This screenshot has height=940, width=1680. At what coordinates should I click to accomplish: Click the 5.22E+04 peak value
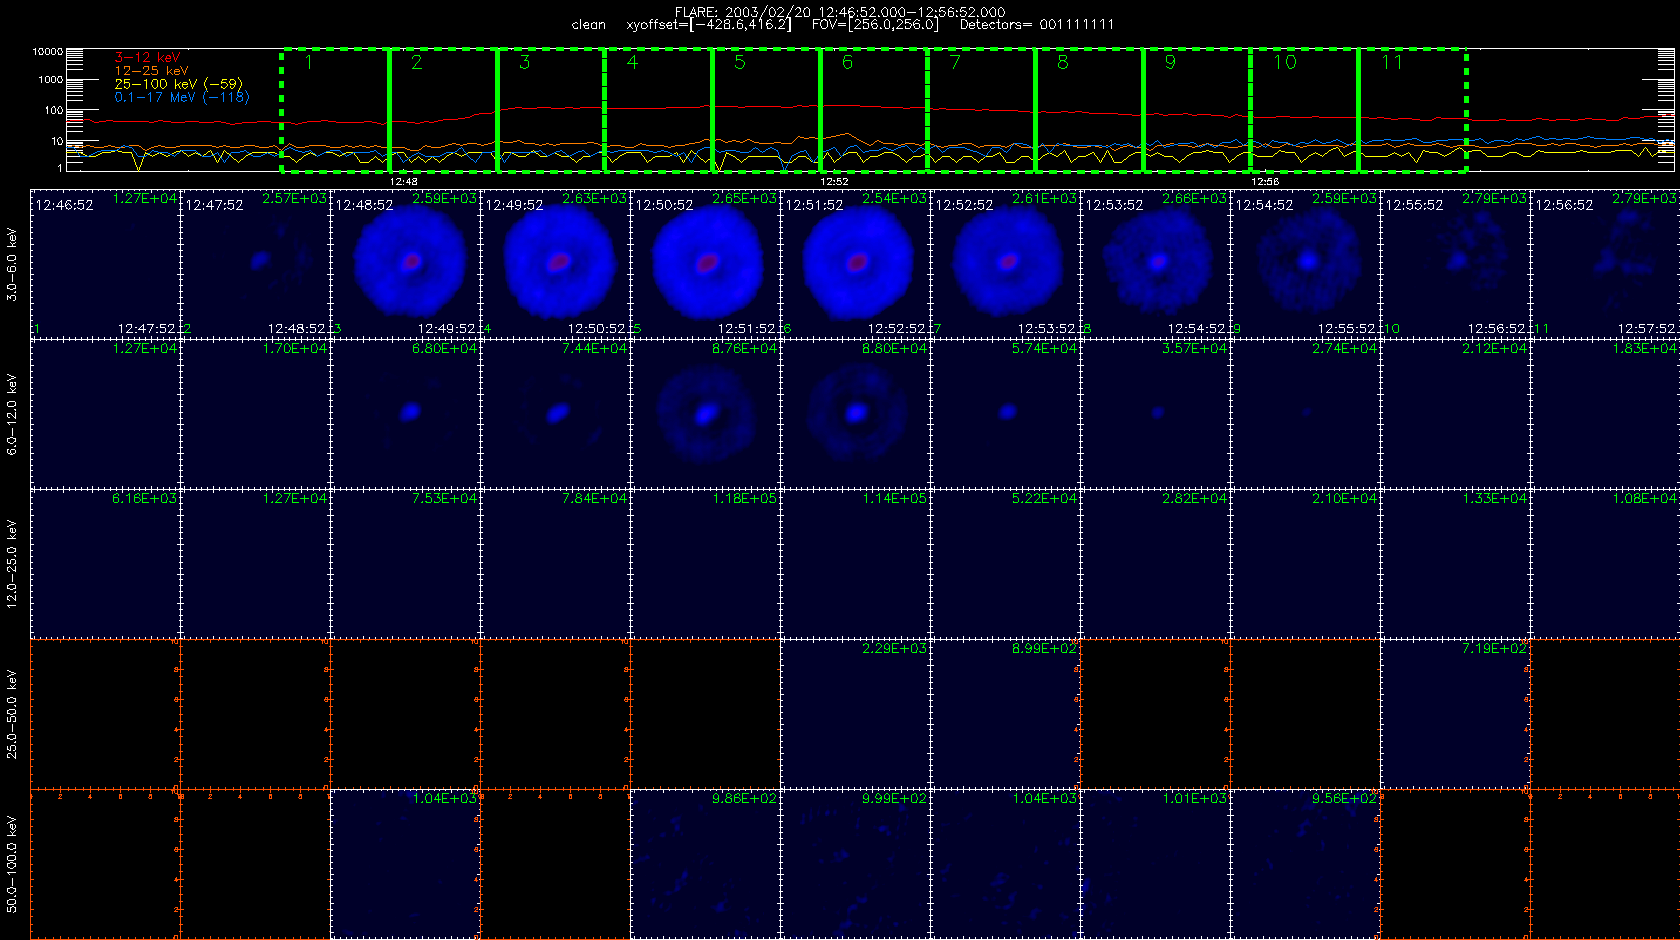(x=1045, y=499)
